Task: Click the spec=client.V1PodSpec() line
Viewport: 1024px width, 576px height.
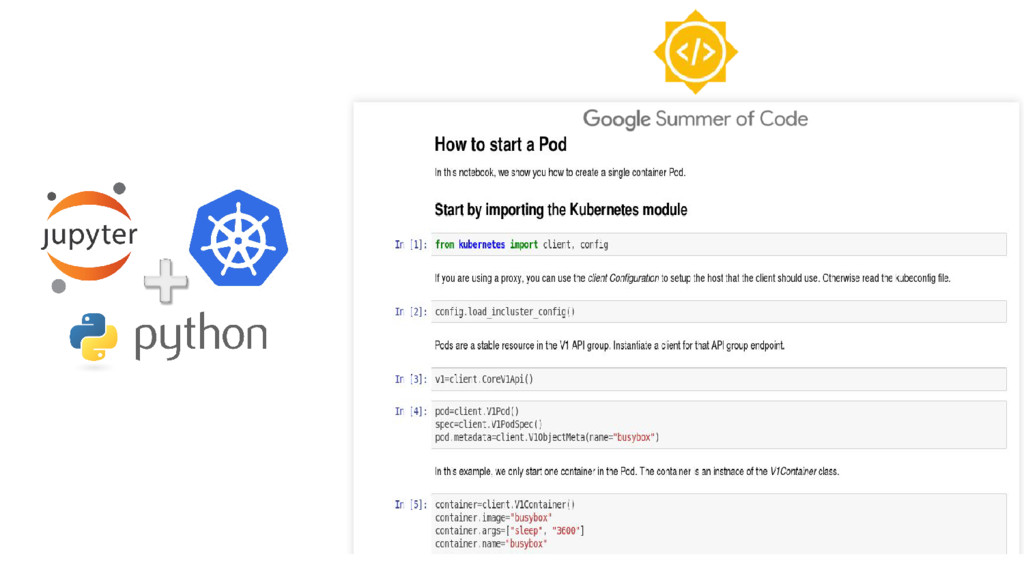Action: [488, 424]
